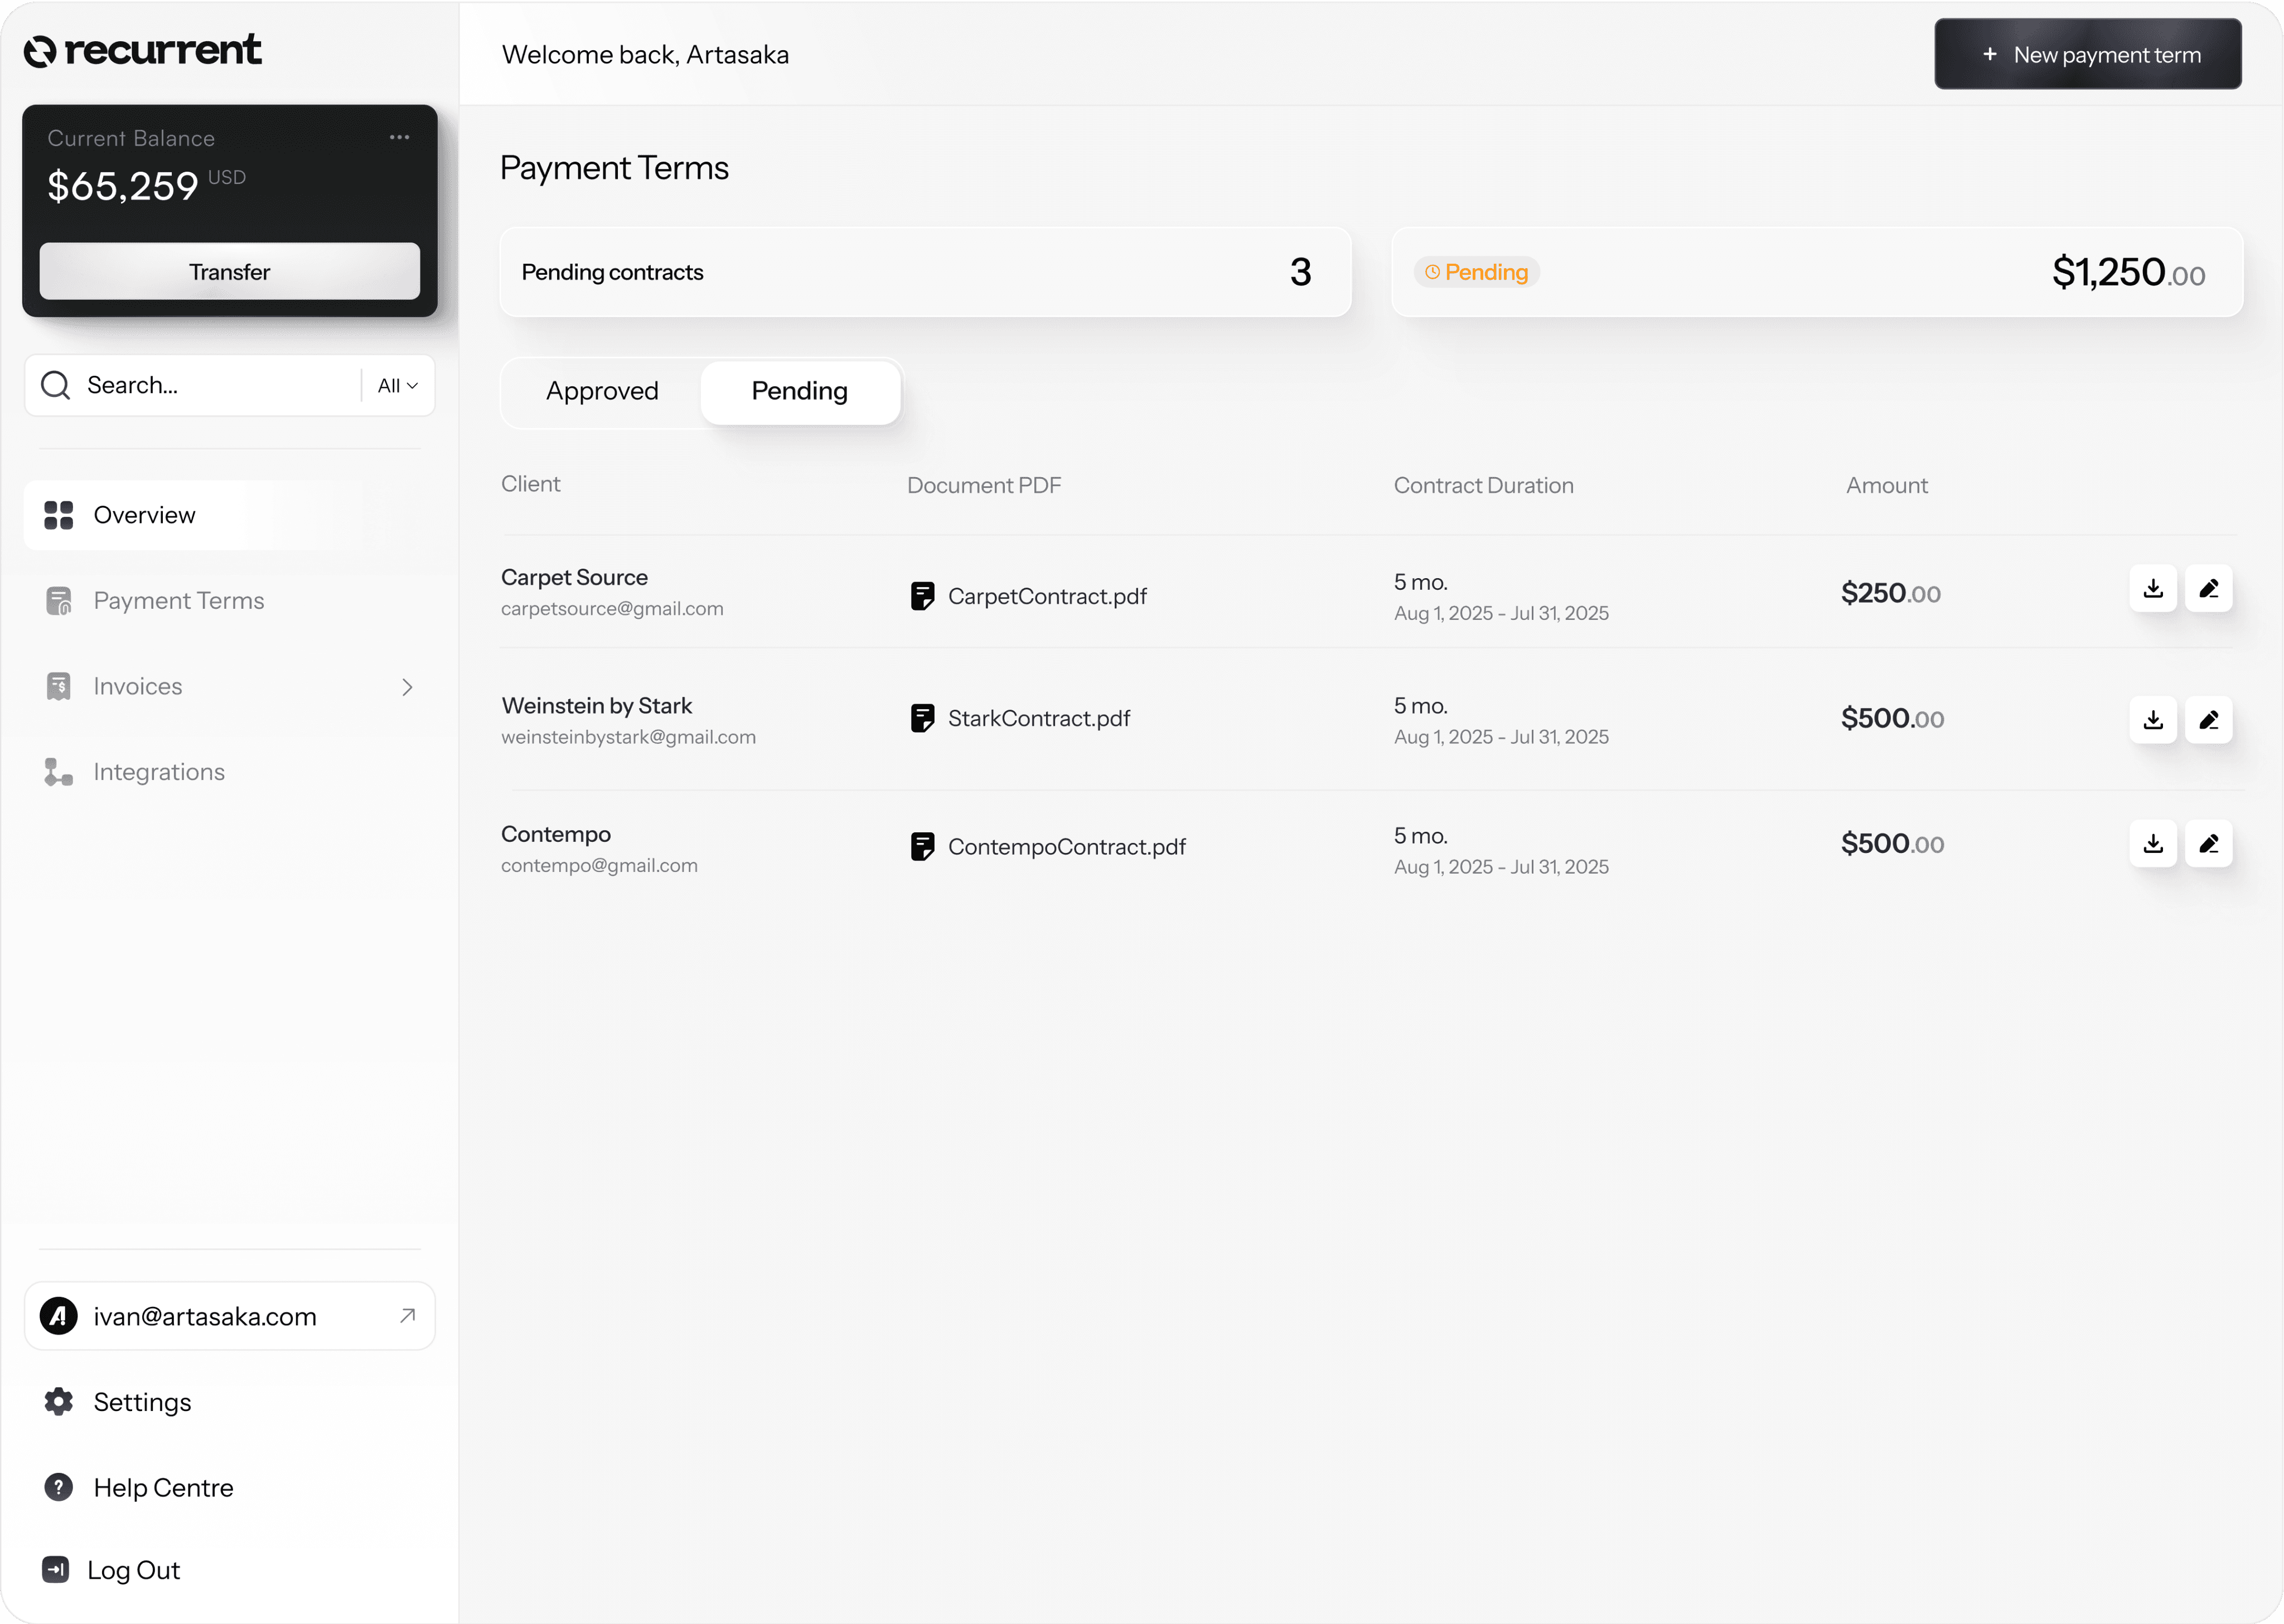Download the StarkContract.pdf file
The width and height of the screenshot is (2284, 1624).
2153,720
